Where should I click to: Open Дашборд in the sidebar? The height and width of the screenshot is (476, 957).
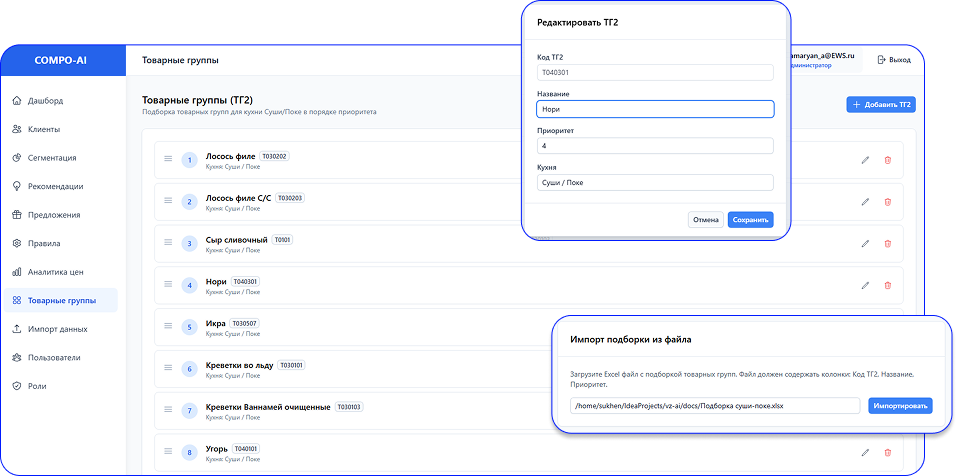[45, 101]
